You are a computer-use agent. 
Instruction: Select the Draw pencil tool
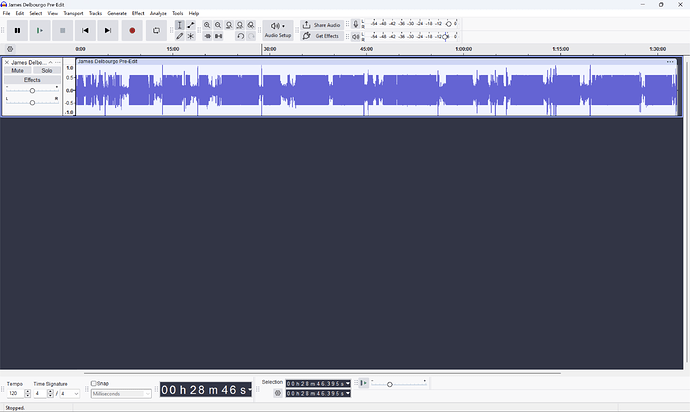[180, 36]
